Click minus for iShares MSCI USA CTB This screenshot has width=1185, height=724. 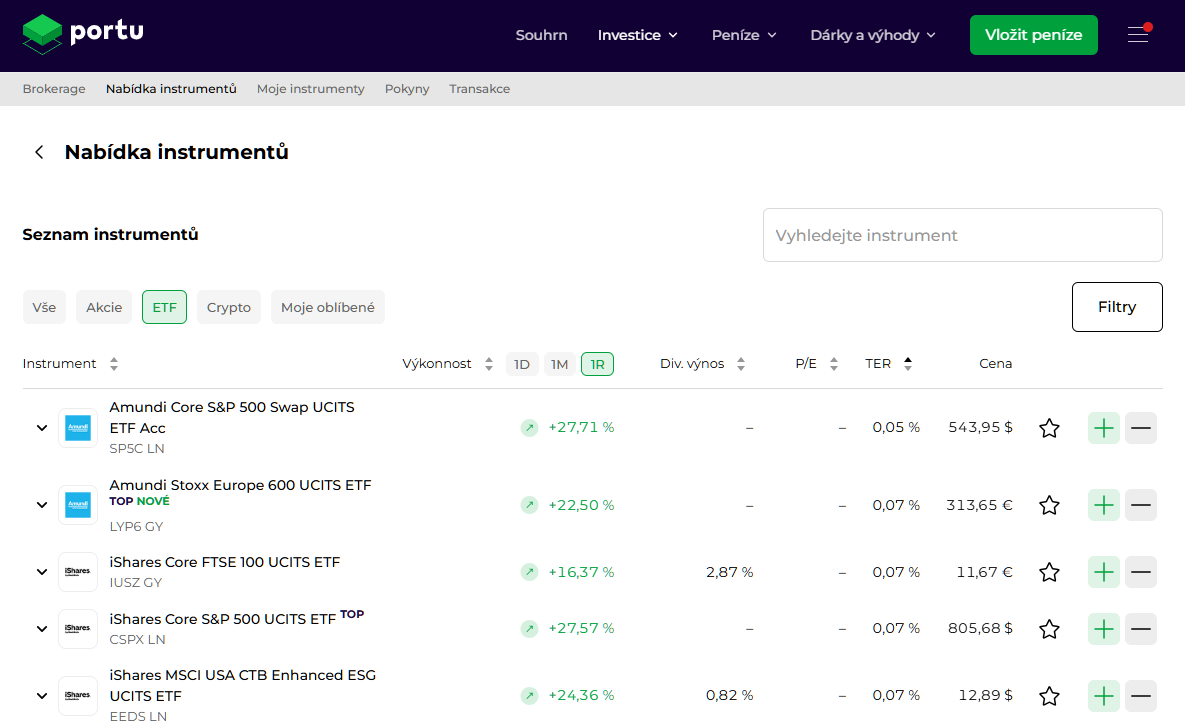(x=1141, y=695)
